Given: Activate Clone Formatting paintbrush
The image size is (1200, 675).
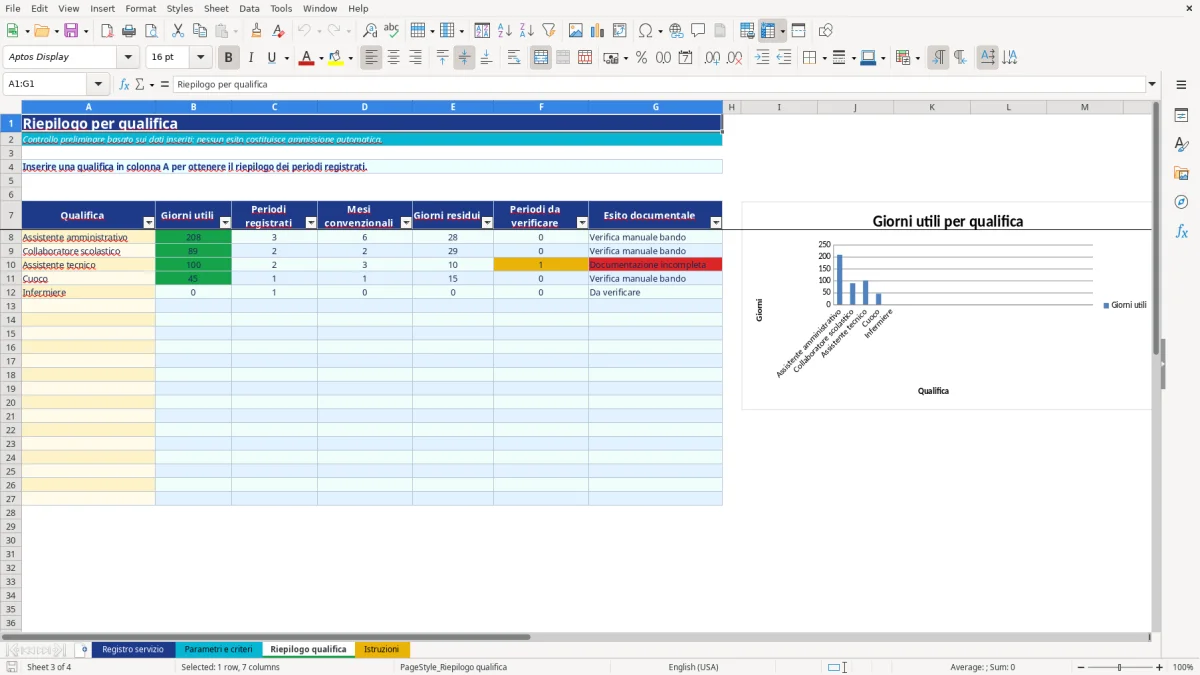Looking at the screenshot, I should 257,31.
